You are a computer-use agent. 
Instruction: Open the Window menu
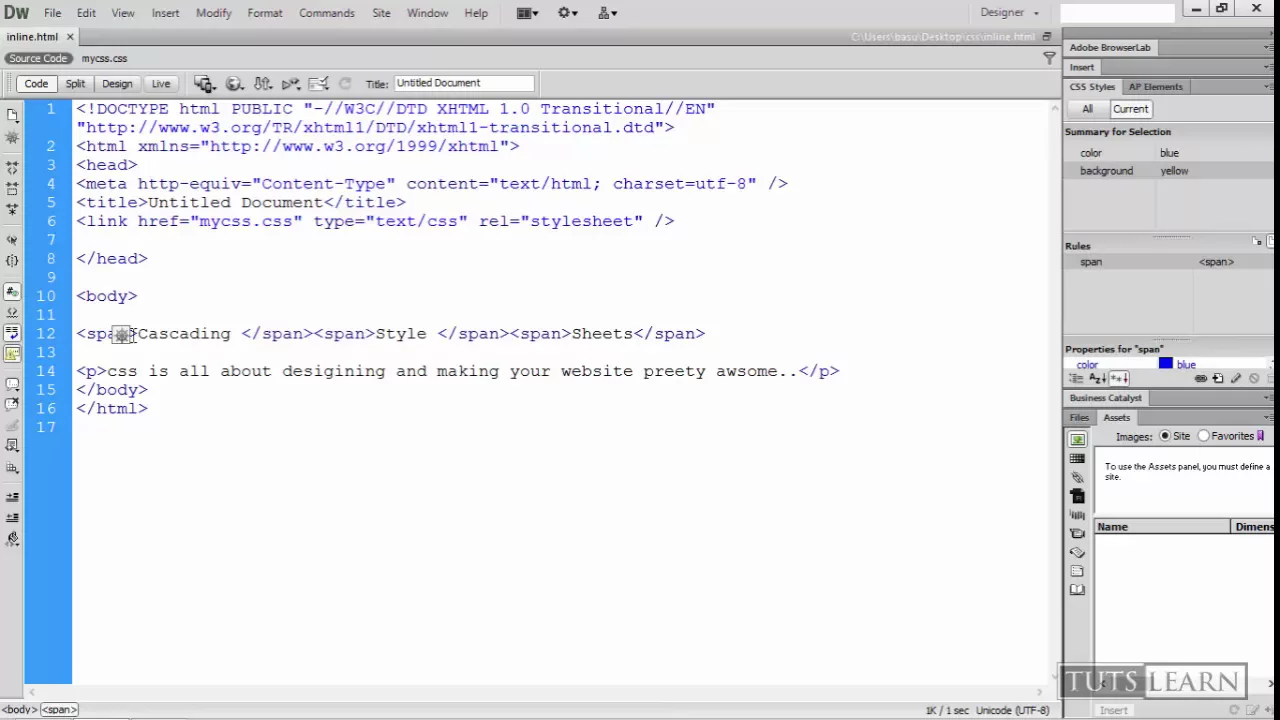(x=427, y=13)
